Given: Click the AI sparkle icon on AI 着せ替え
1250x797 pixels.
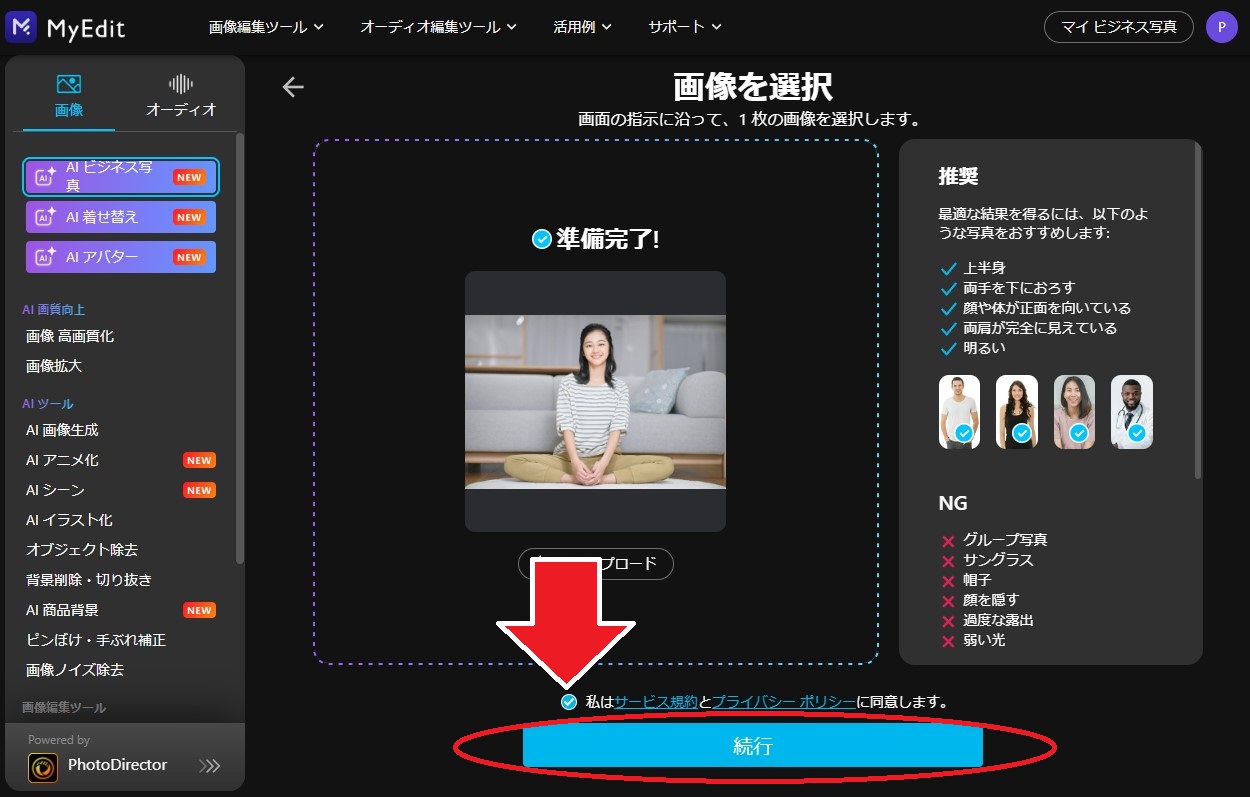Looking at the screenshot, I should (x=46, y=217).
